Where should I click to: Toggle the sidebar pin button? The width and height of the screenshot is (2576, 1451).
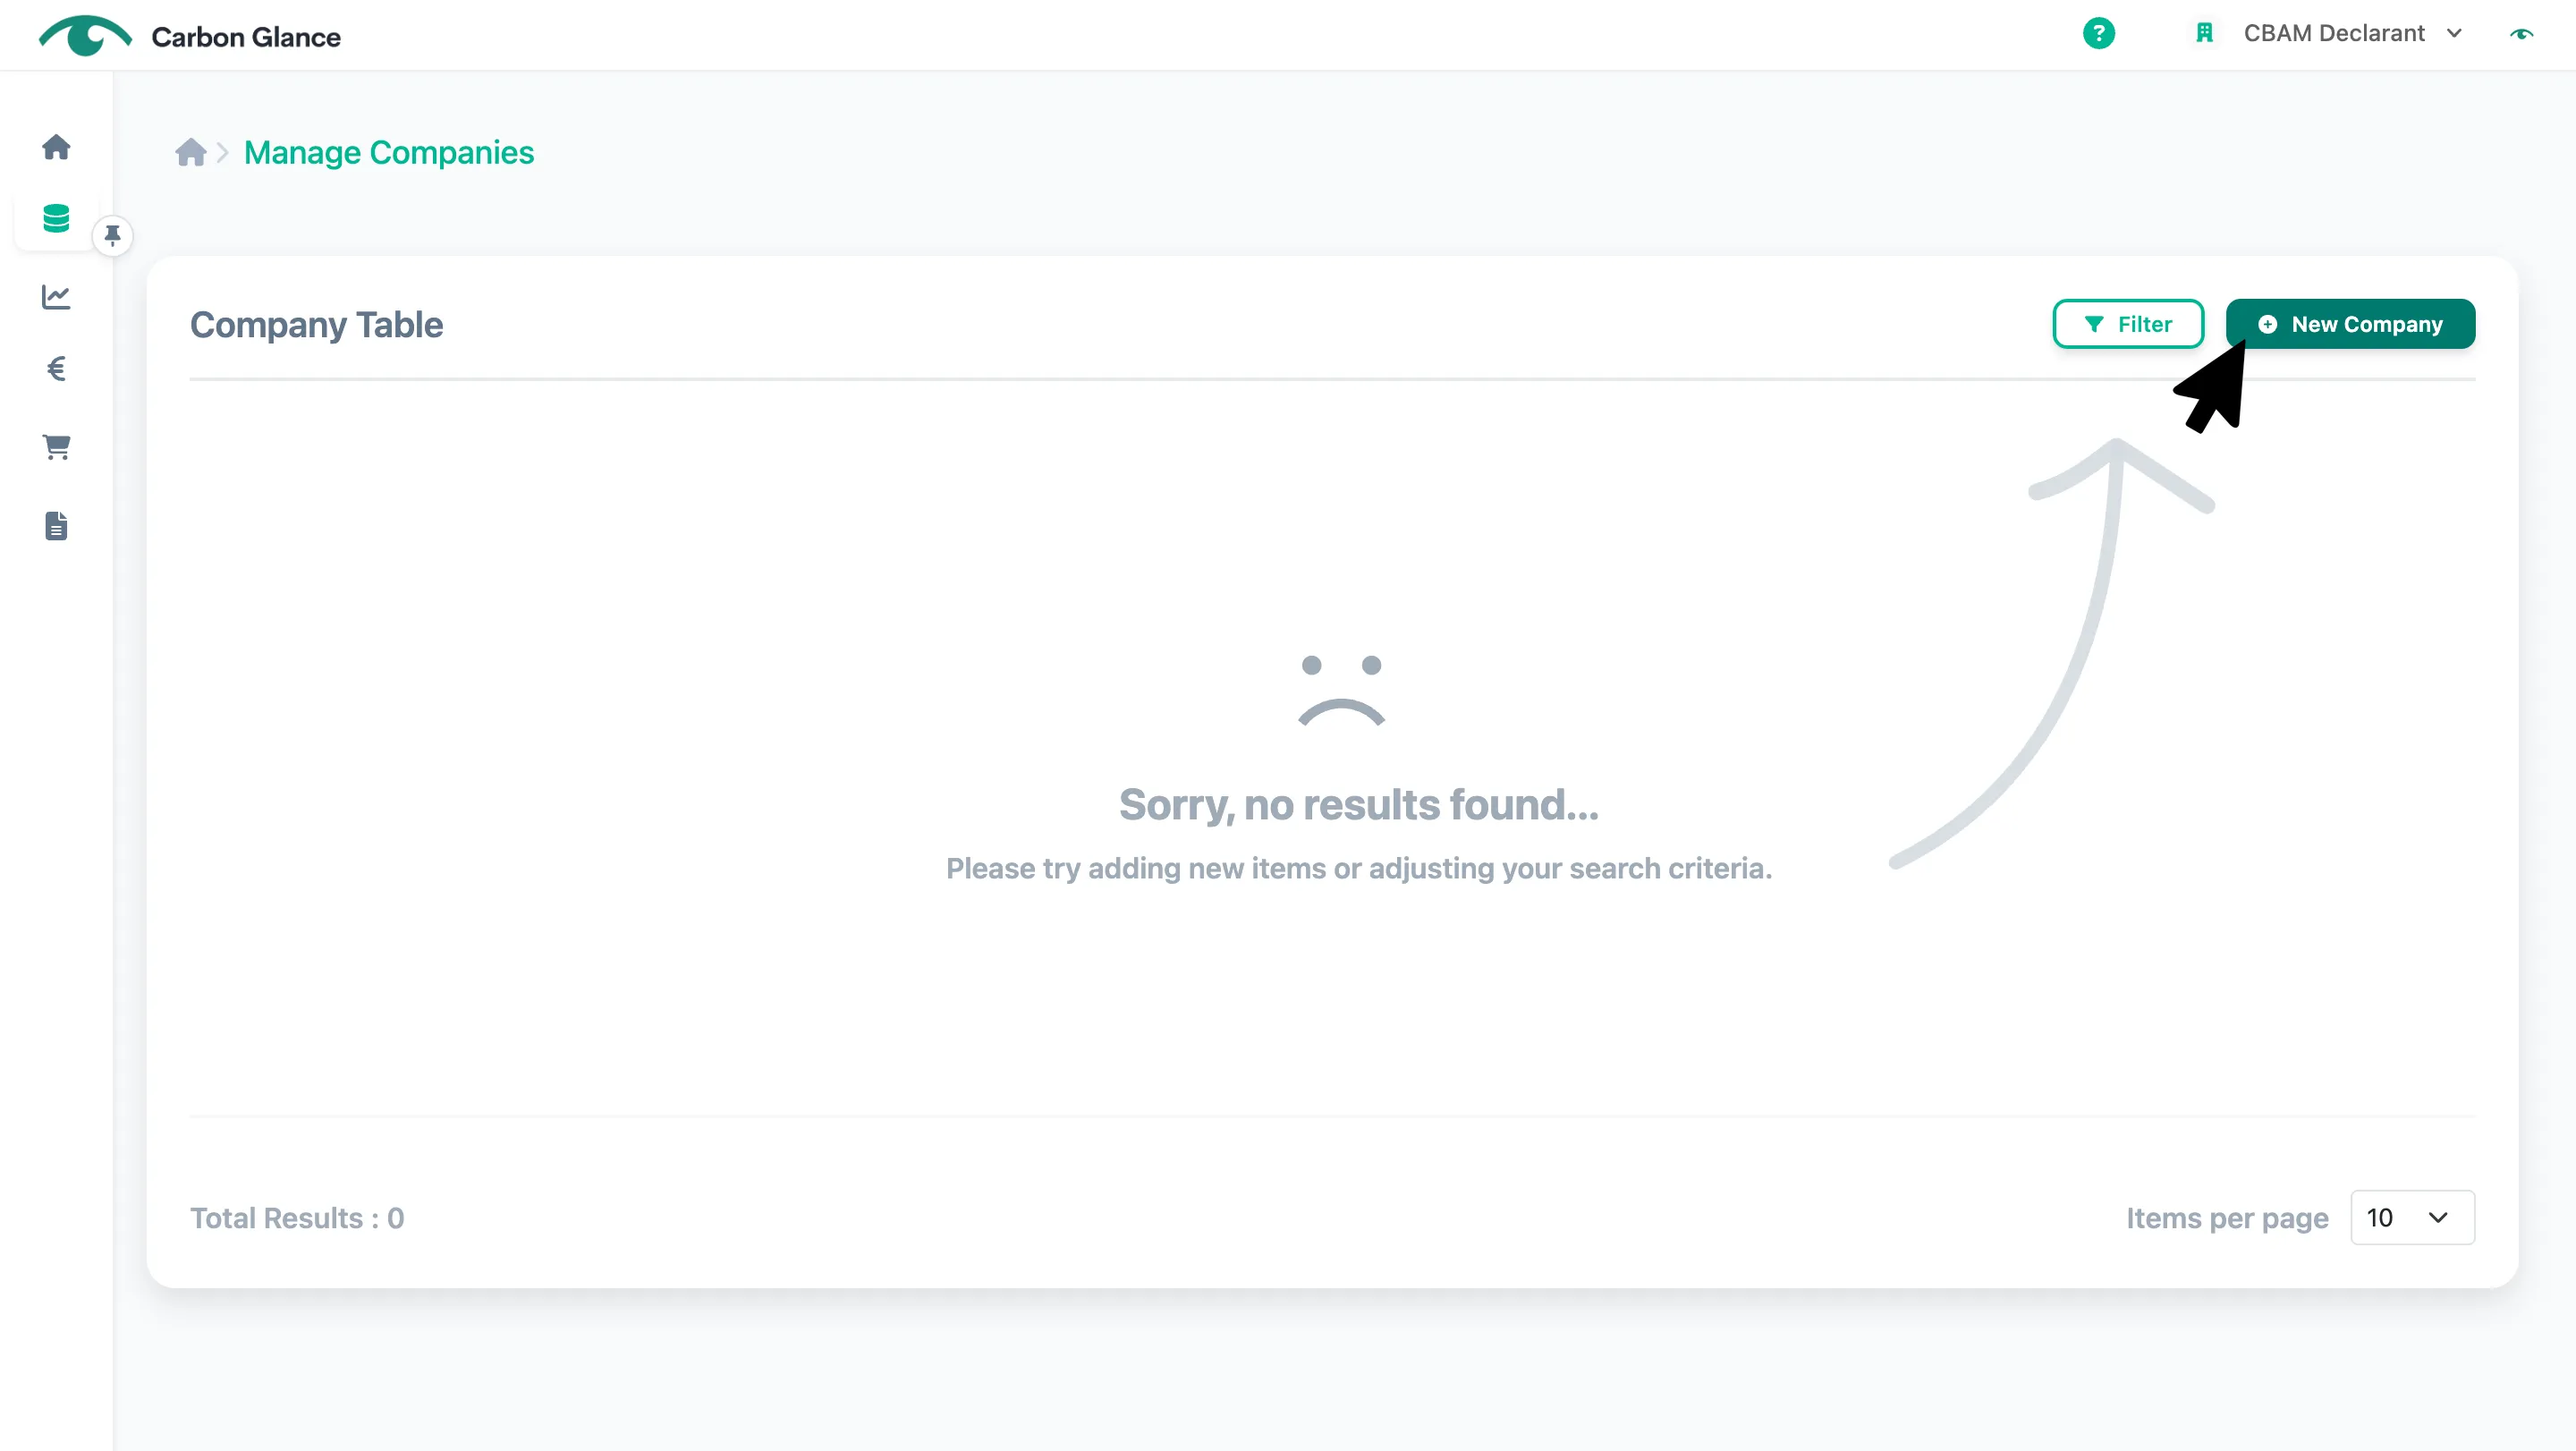click(x=112, y=235)
